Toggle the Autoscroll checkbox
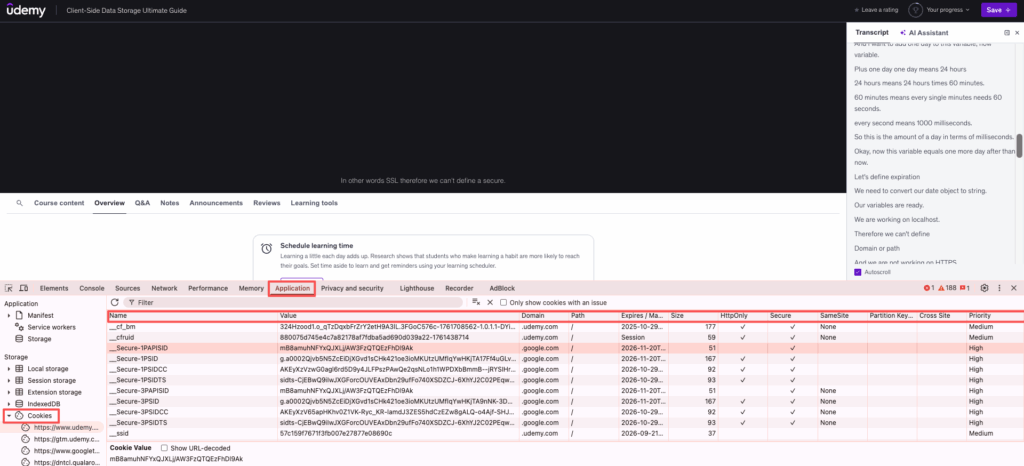The image size is (1024, 466). click(858, 272)
